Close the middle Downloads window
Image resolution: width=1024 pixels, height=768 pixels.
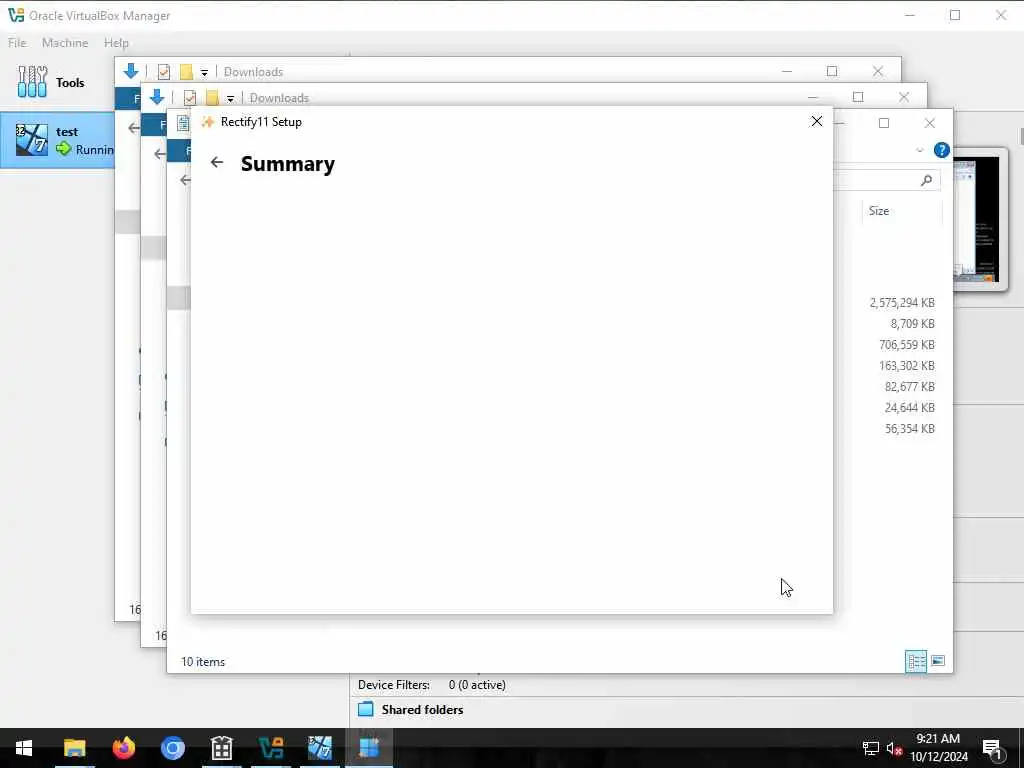coord(904,97)
